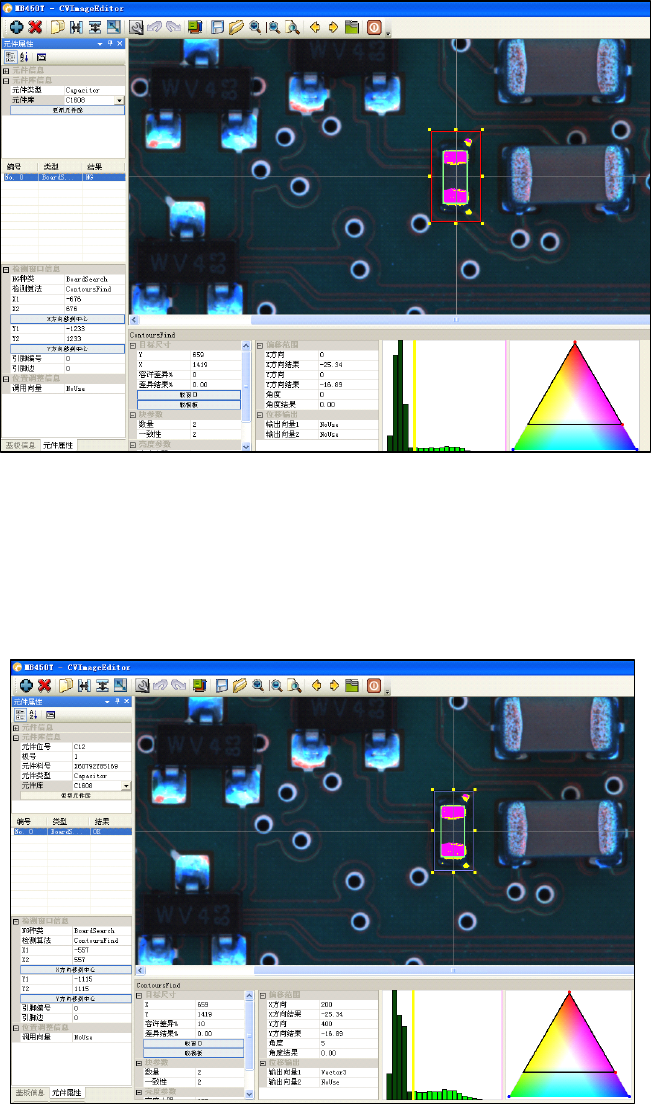Viewport: 651px width, 1104px height.
Task: Collapse 元件库信息 section in upper properties panel
Action: point(6,80)
